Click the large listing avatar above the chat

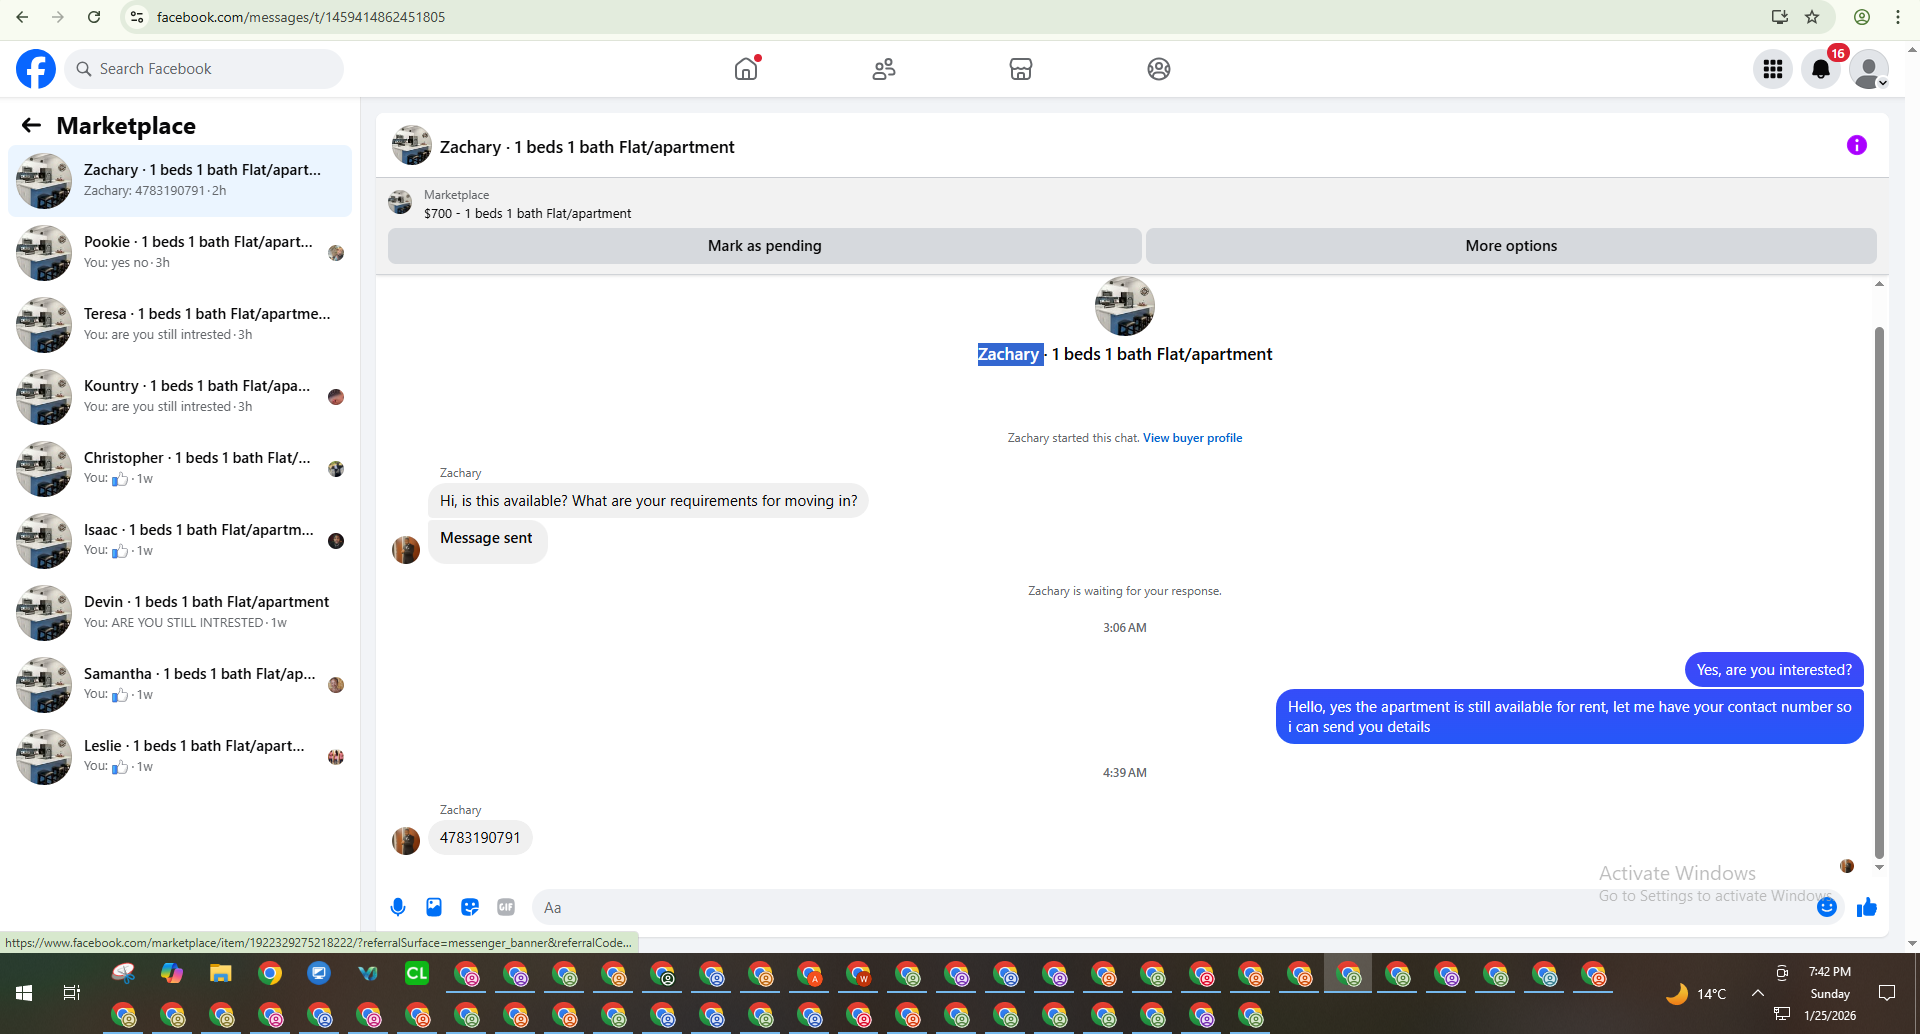[x=1125, y=306]
